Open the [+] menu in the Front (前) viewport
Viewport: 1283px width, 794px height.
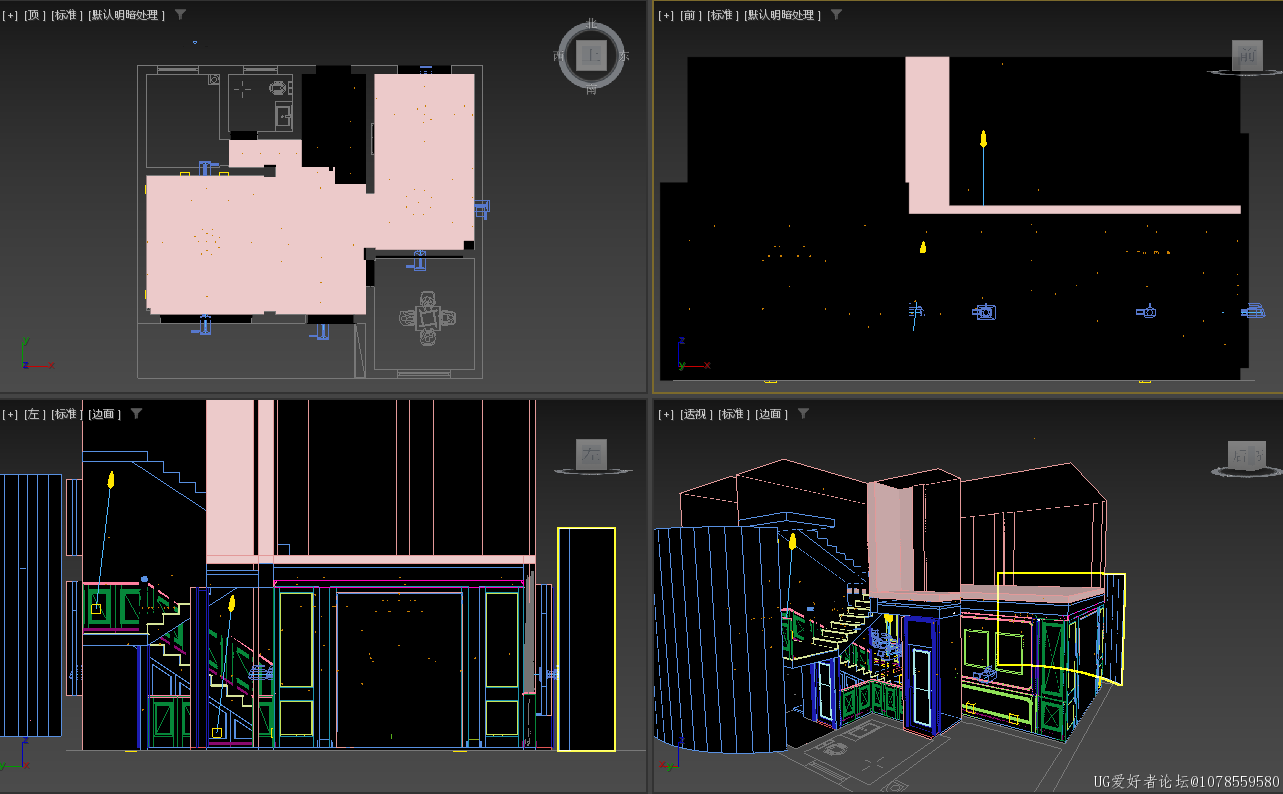coord(666,15)
